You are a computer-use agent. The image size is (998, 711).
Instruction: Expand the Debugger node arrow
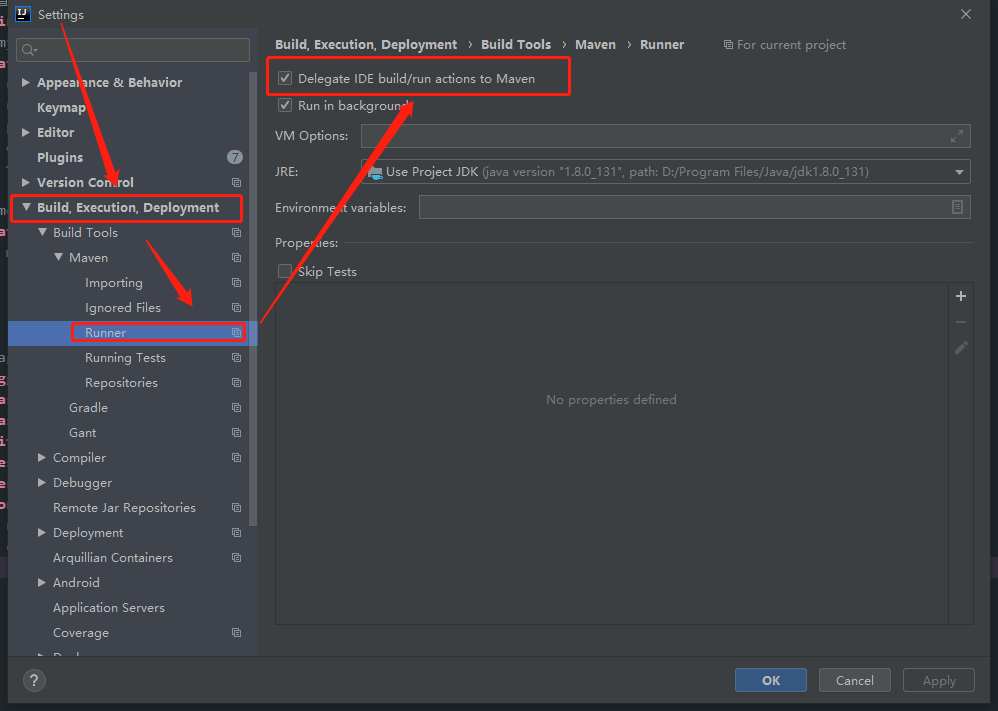pos(41,482)
